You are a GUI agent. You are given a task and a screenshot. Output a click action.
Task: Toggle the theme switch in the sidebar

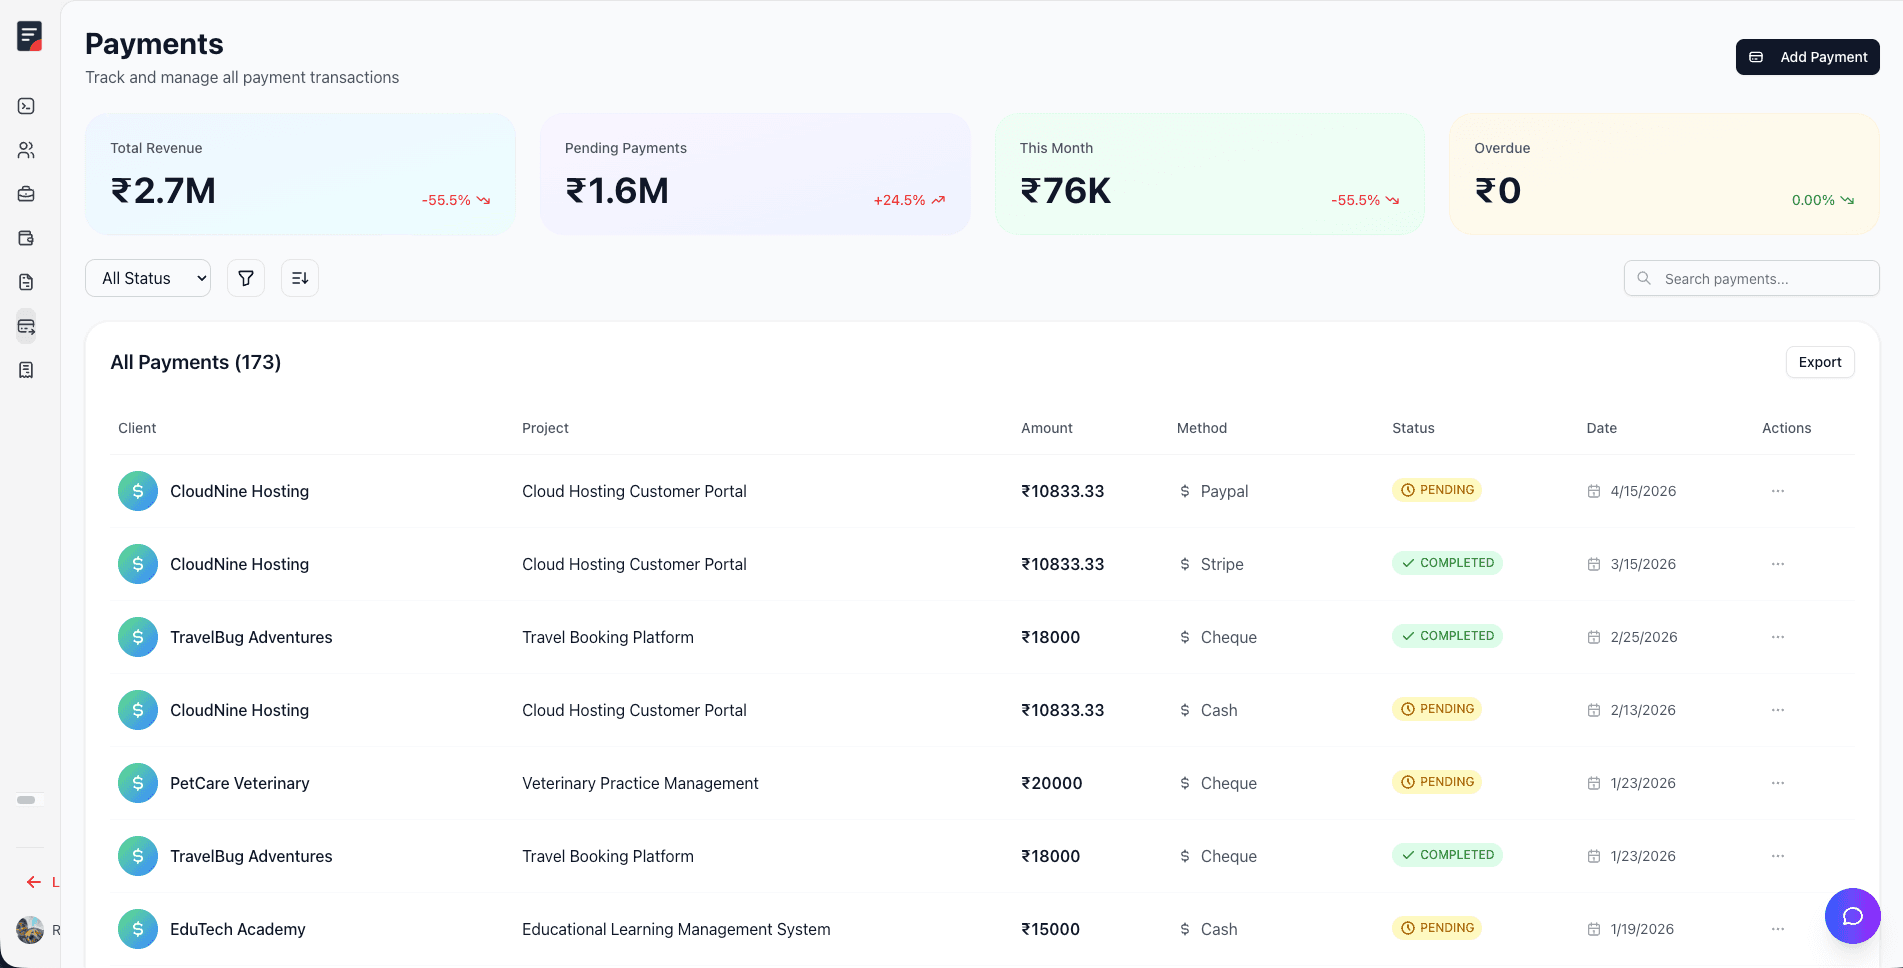tap(27, 800)
